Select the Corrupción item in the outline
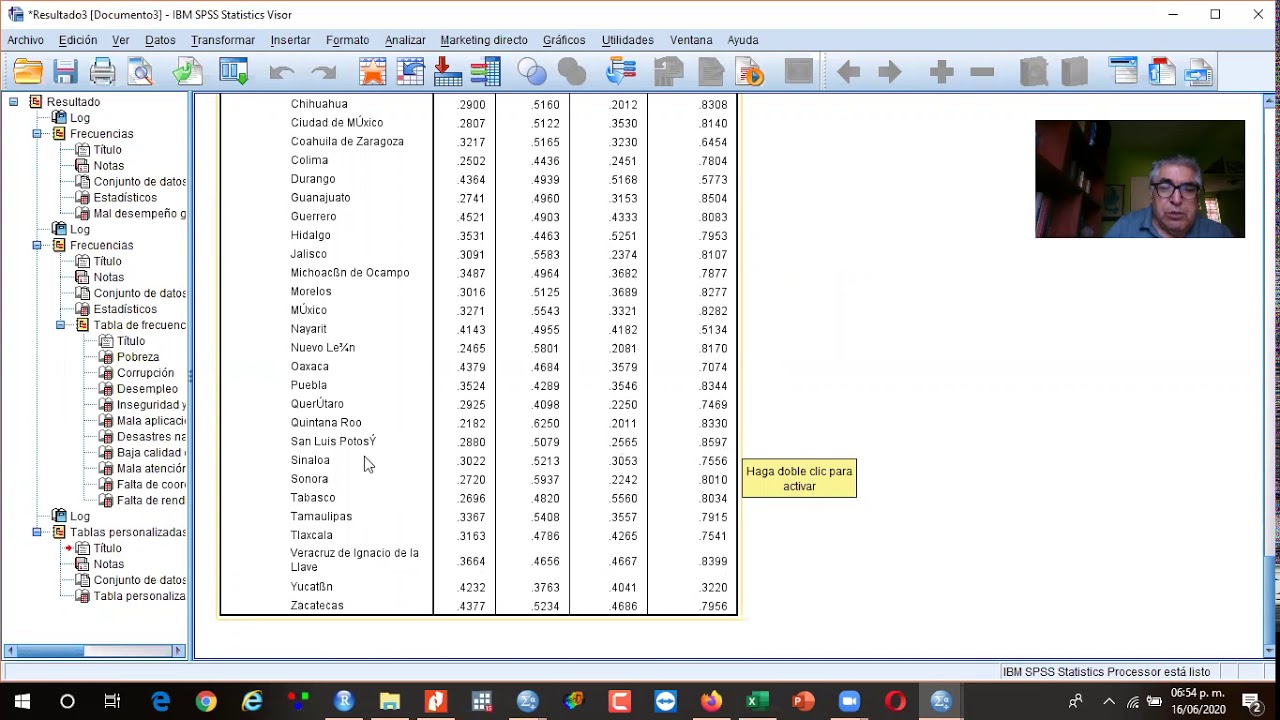The width and height of the screenshot is (1280, 720). coord(145,373)
